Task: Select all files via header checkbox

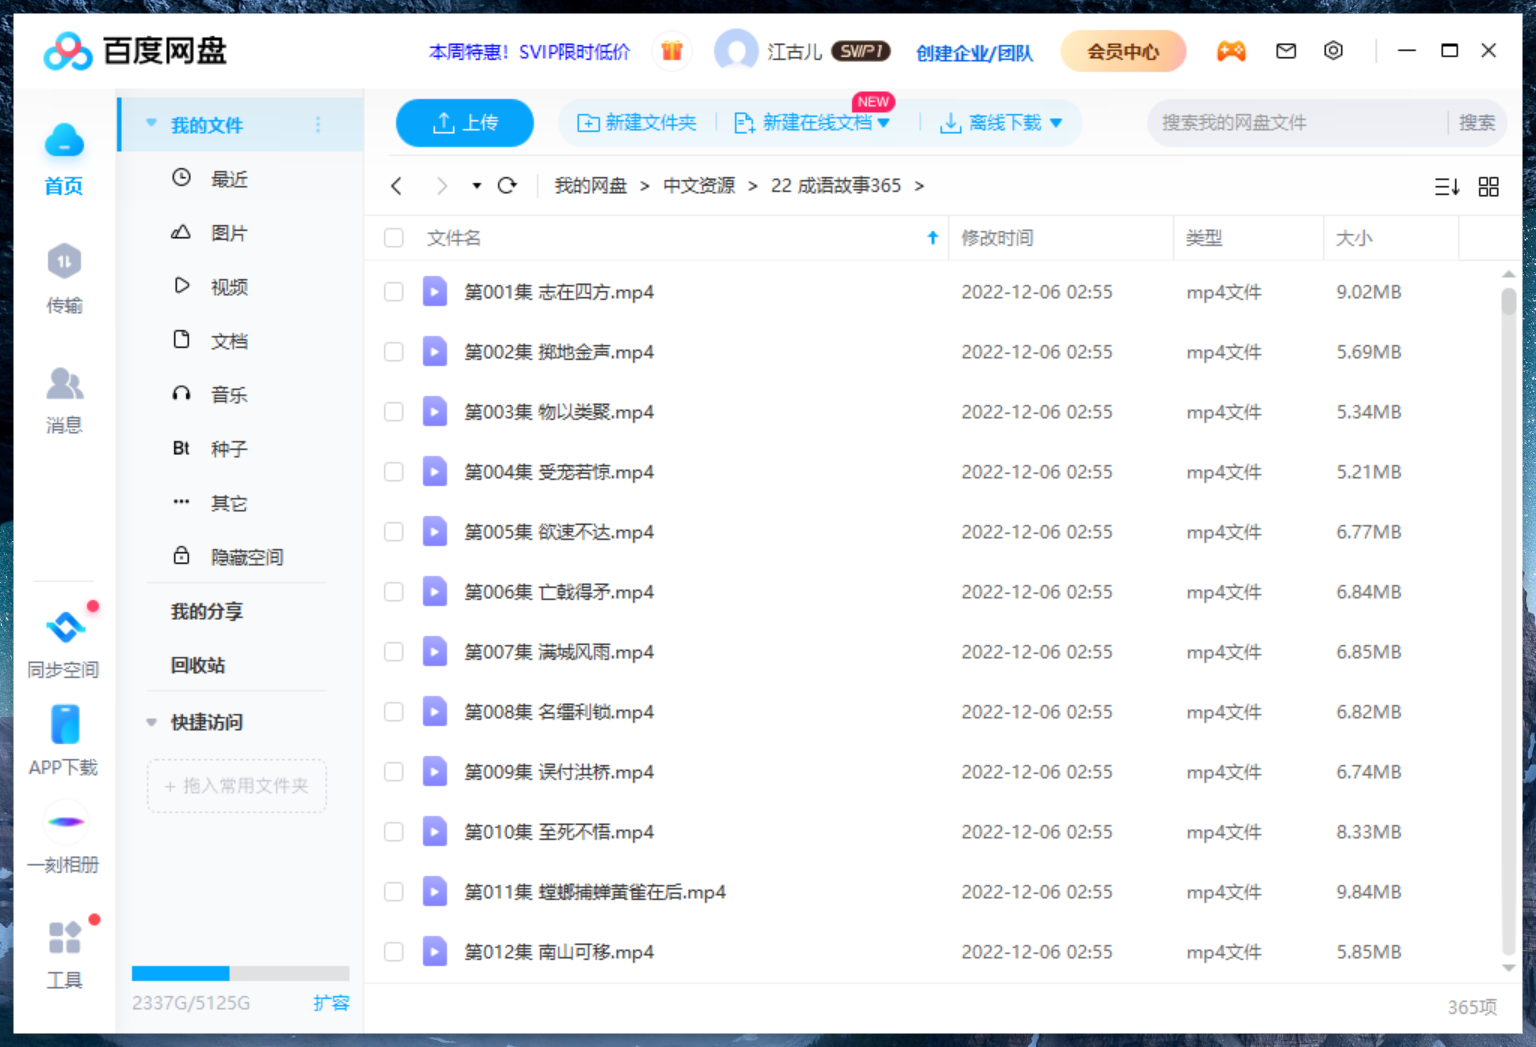Action: pos(393,238)
